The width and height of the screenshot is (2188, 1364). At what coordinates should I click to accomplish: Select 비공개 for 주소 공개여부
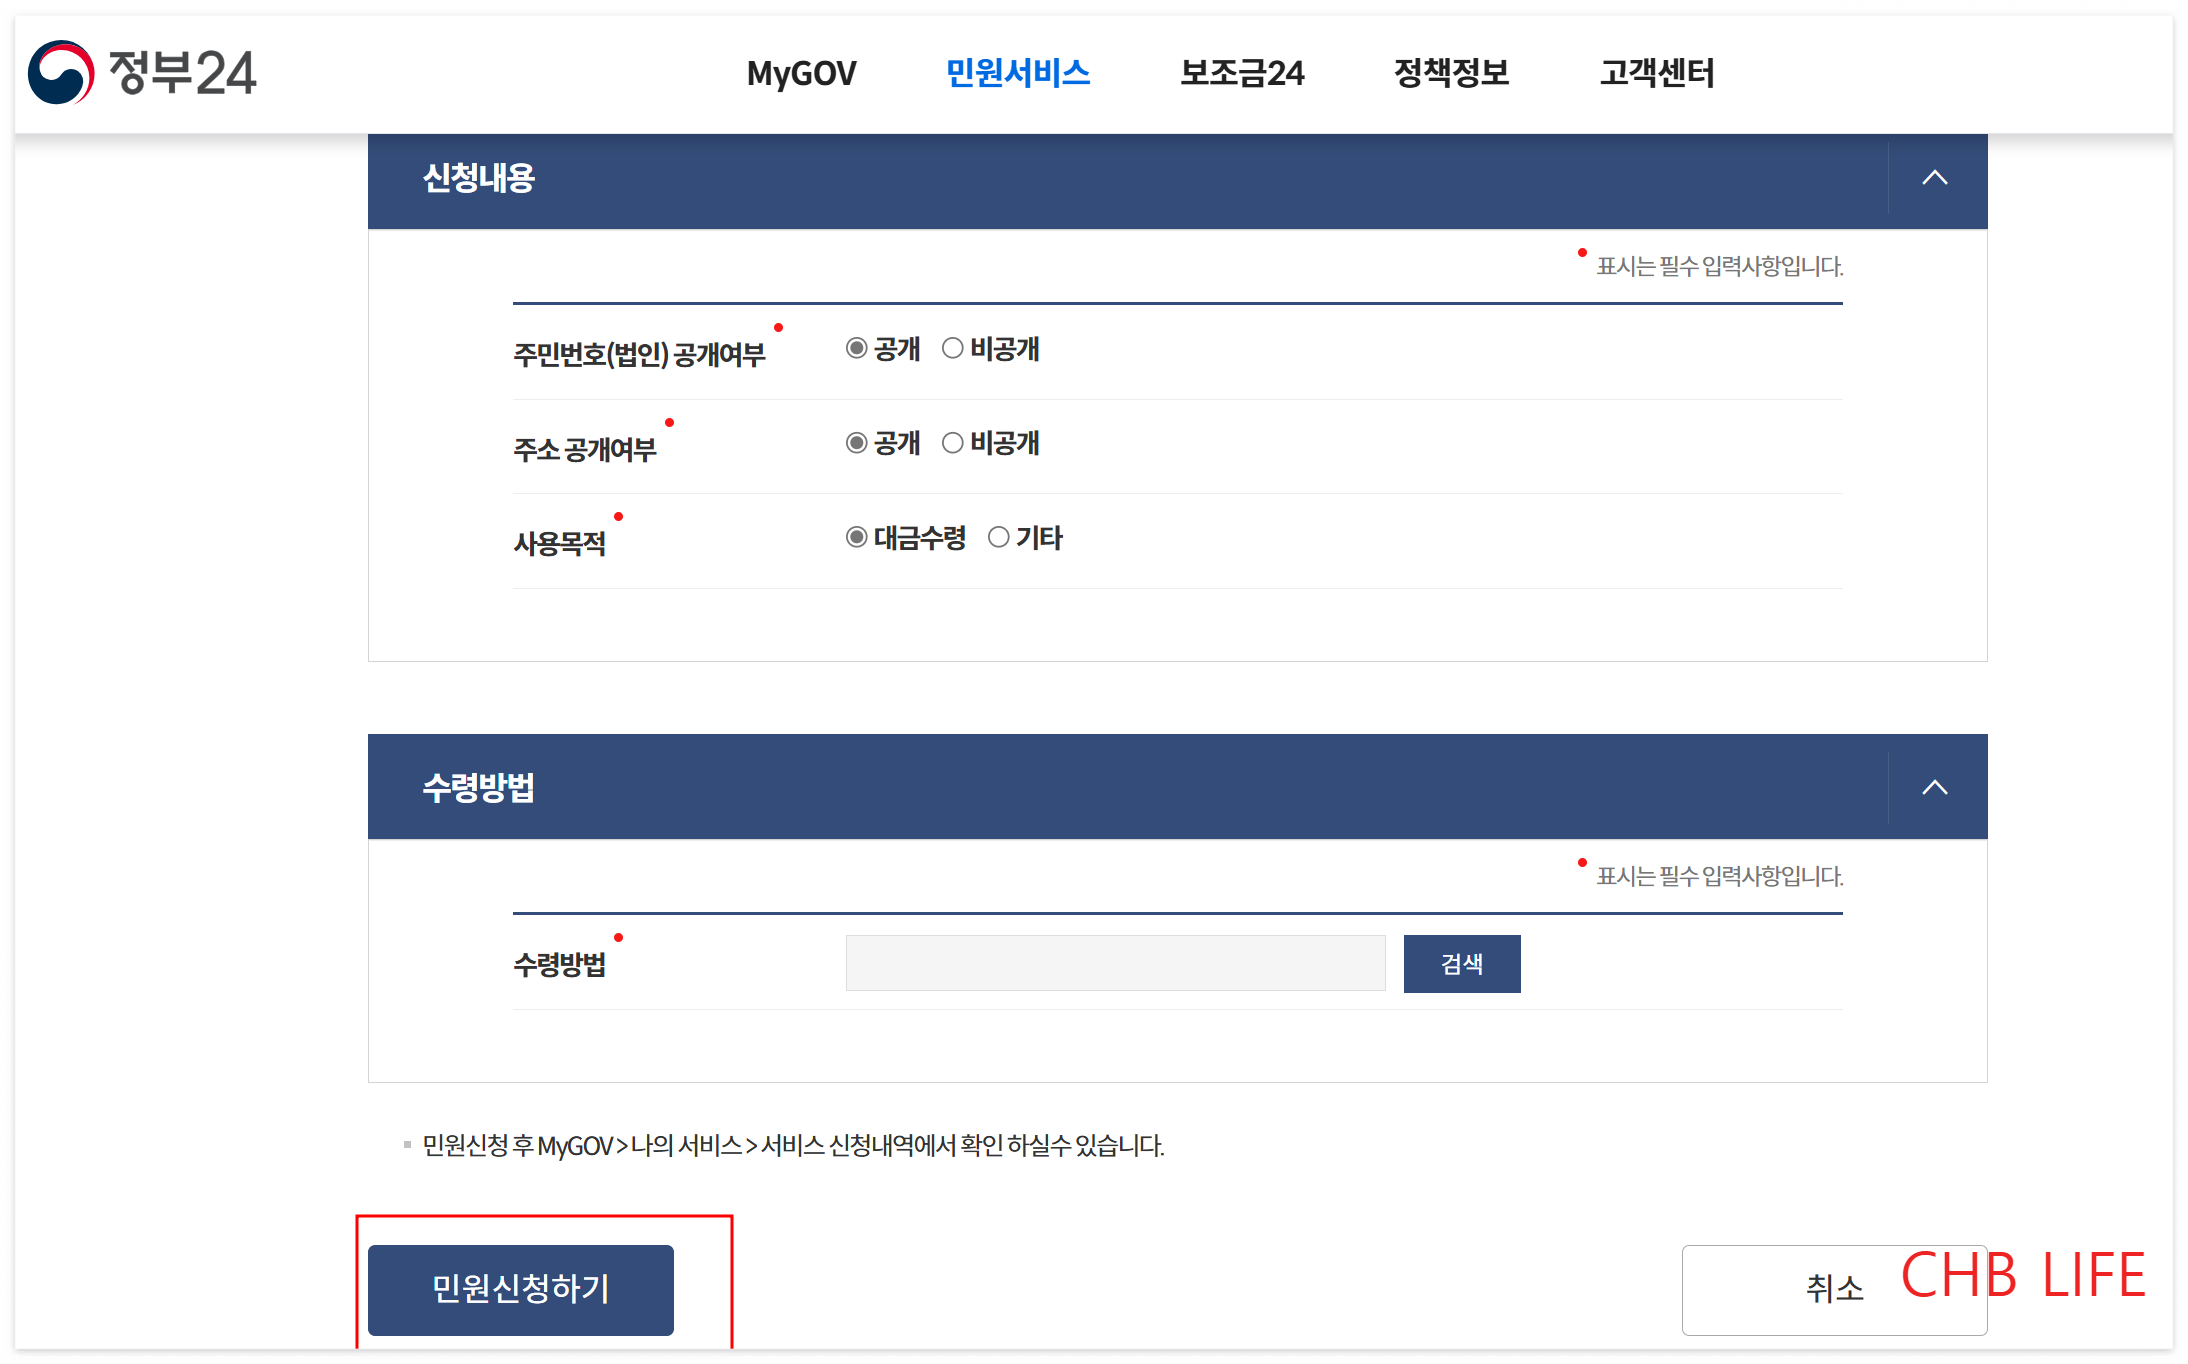[953, 443]
